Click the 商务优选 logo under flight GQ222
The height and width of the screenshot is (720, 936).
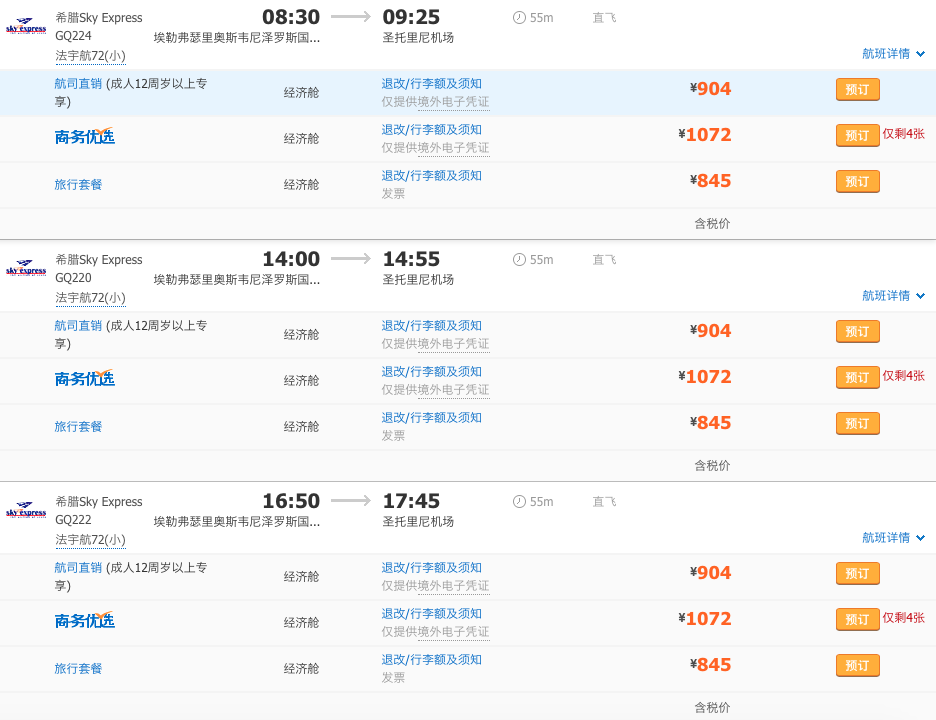[85, 620]
